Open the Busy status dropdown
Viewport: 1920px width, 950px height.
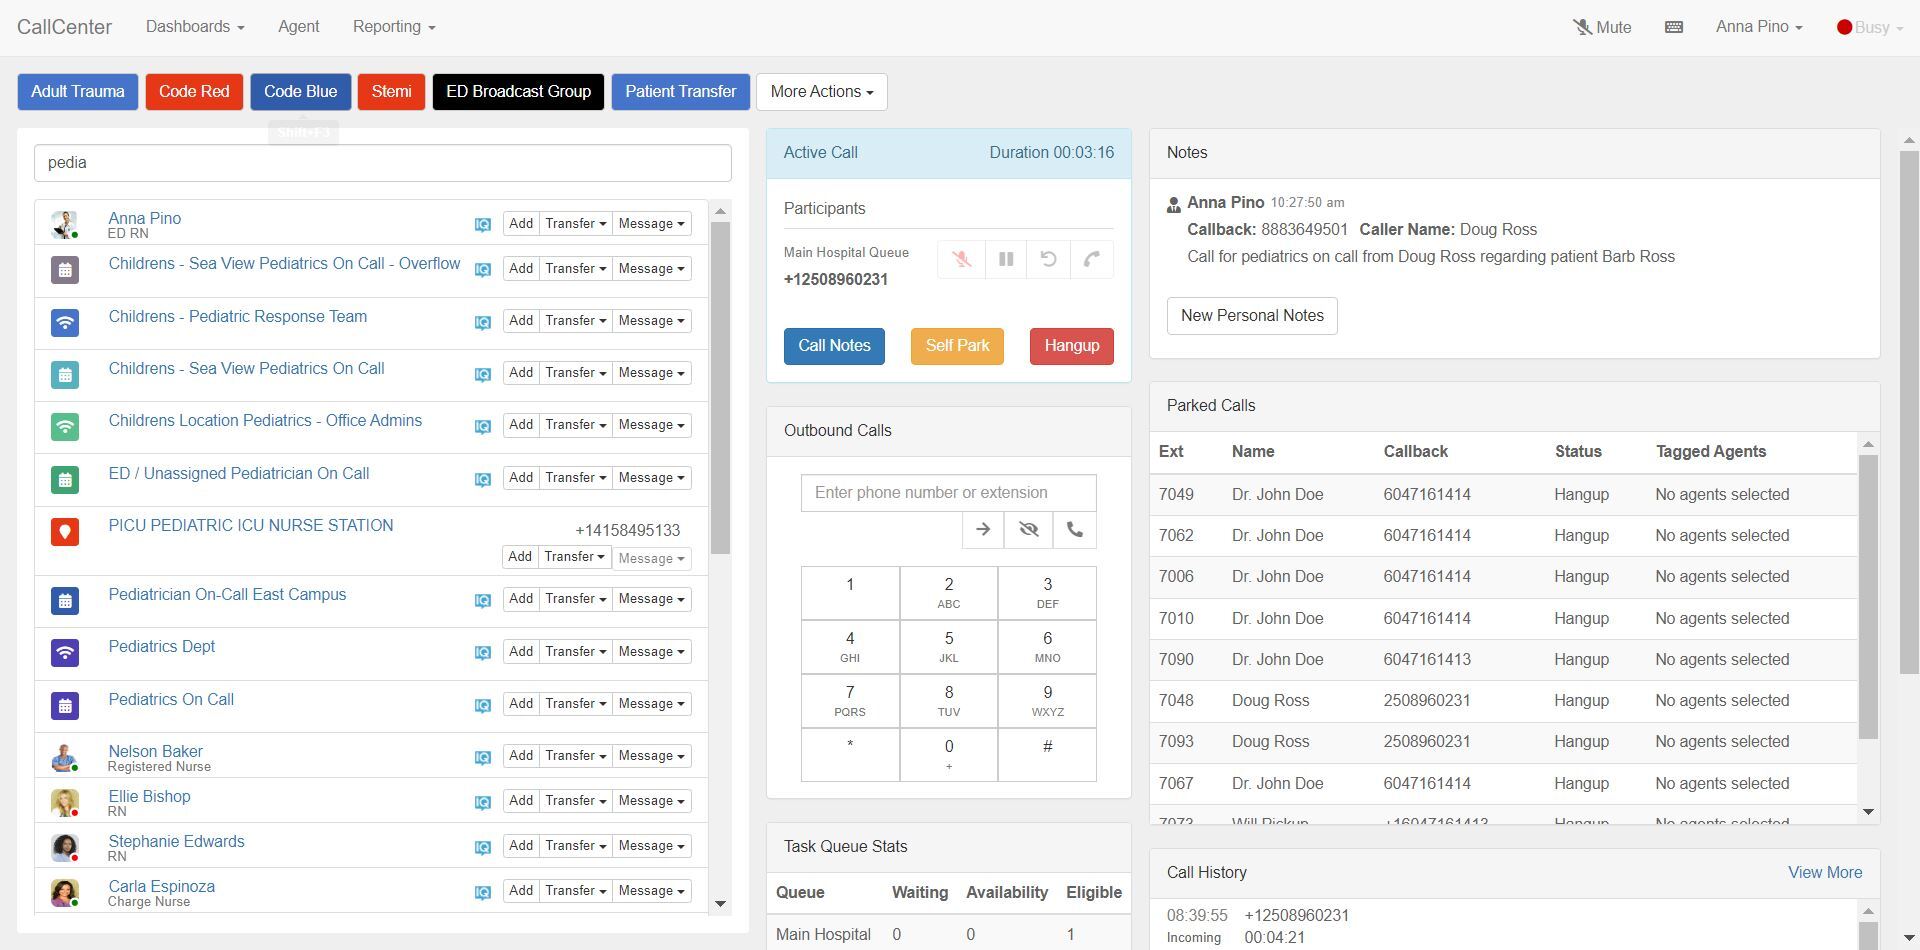(x=1872, y=27)
